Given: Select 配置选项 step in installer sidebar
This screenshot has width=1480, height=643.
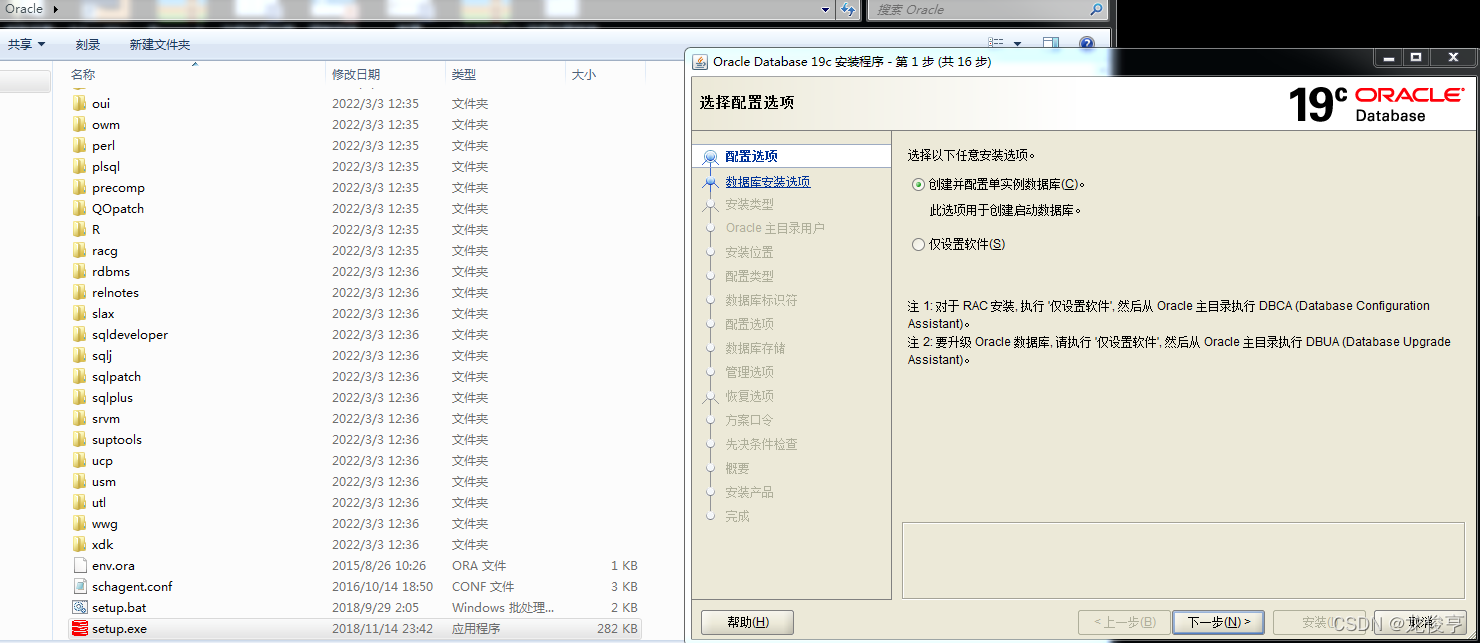Looking at the screenshot, I should (x=751, y=156).
